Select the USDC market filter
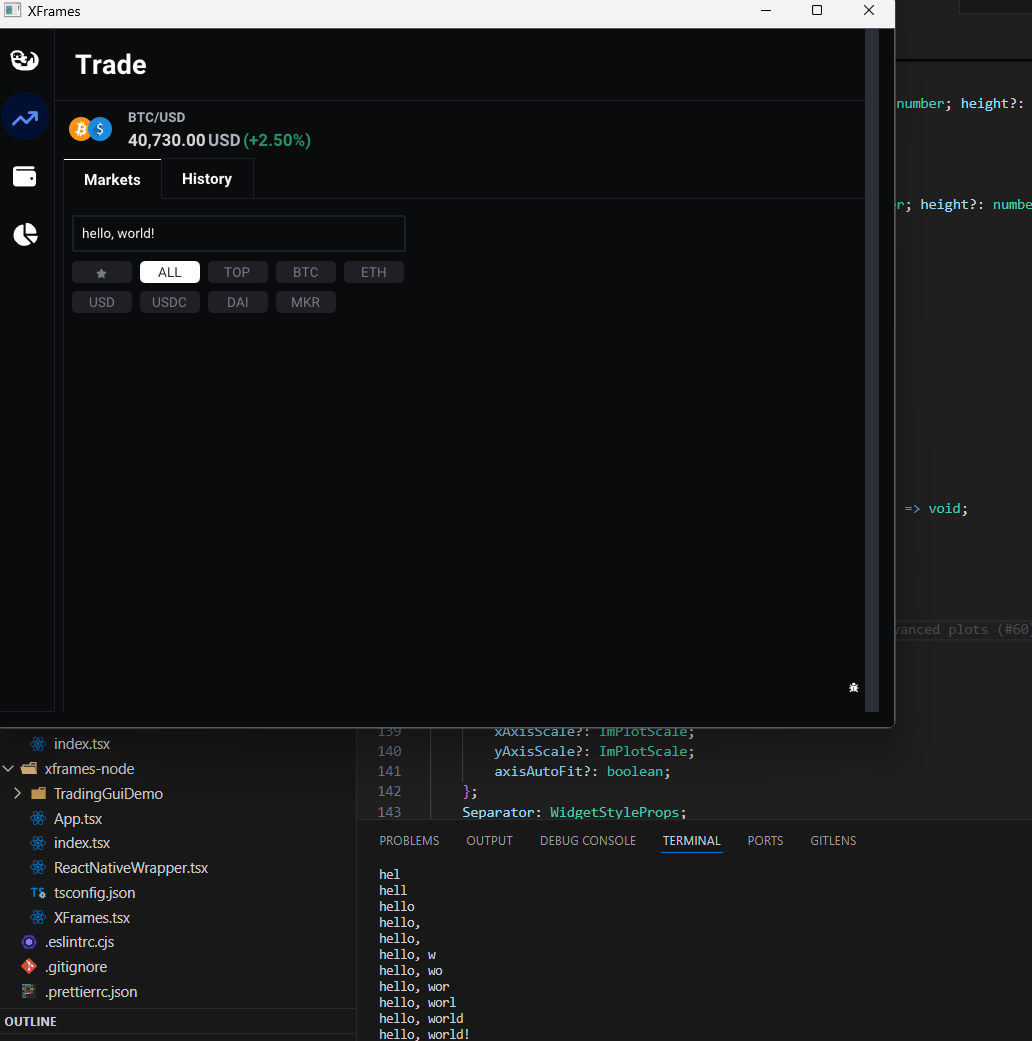 point(169,302)
